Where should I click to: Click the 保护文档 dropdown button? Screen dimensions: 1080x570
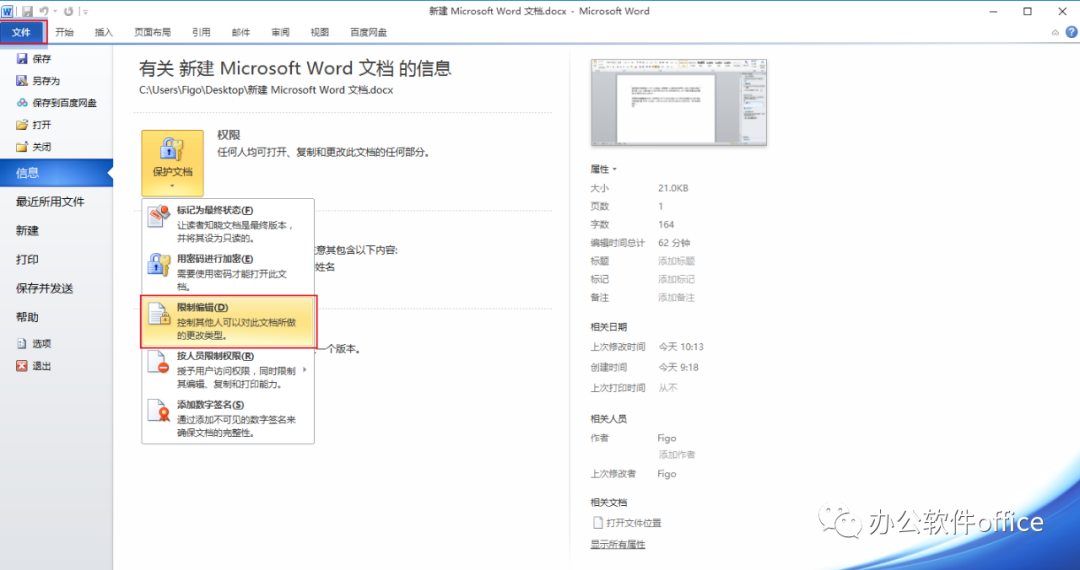click(x=172, y=163)
